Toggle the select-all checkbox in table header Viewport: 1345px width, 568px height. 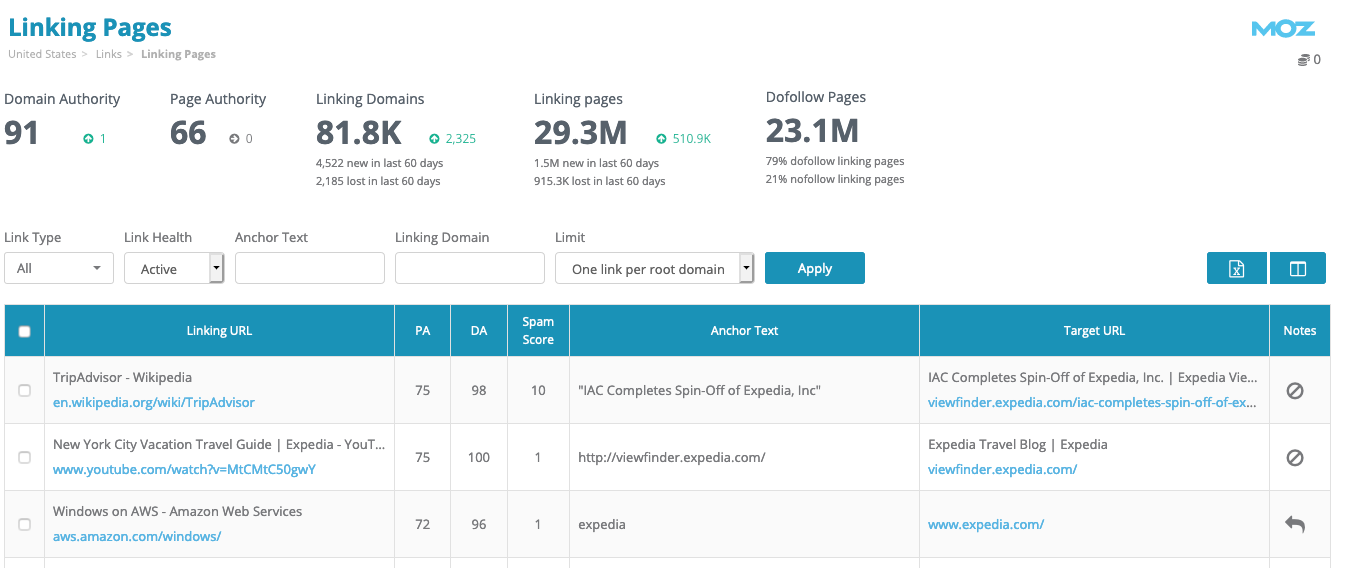[25, 331]
